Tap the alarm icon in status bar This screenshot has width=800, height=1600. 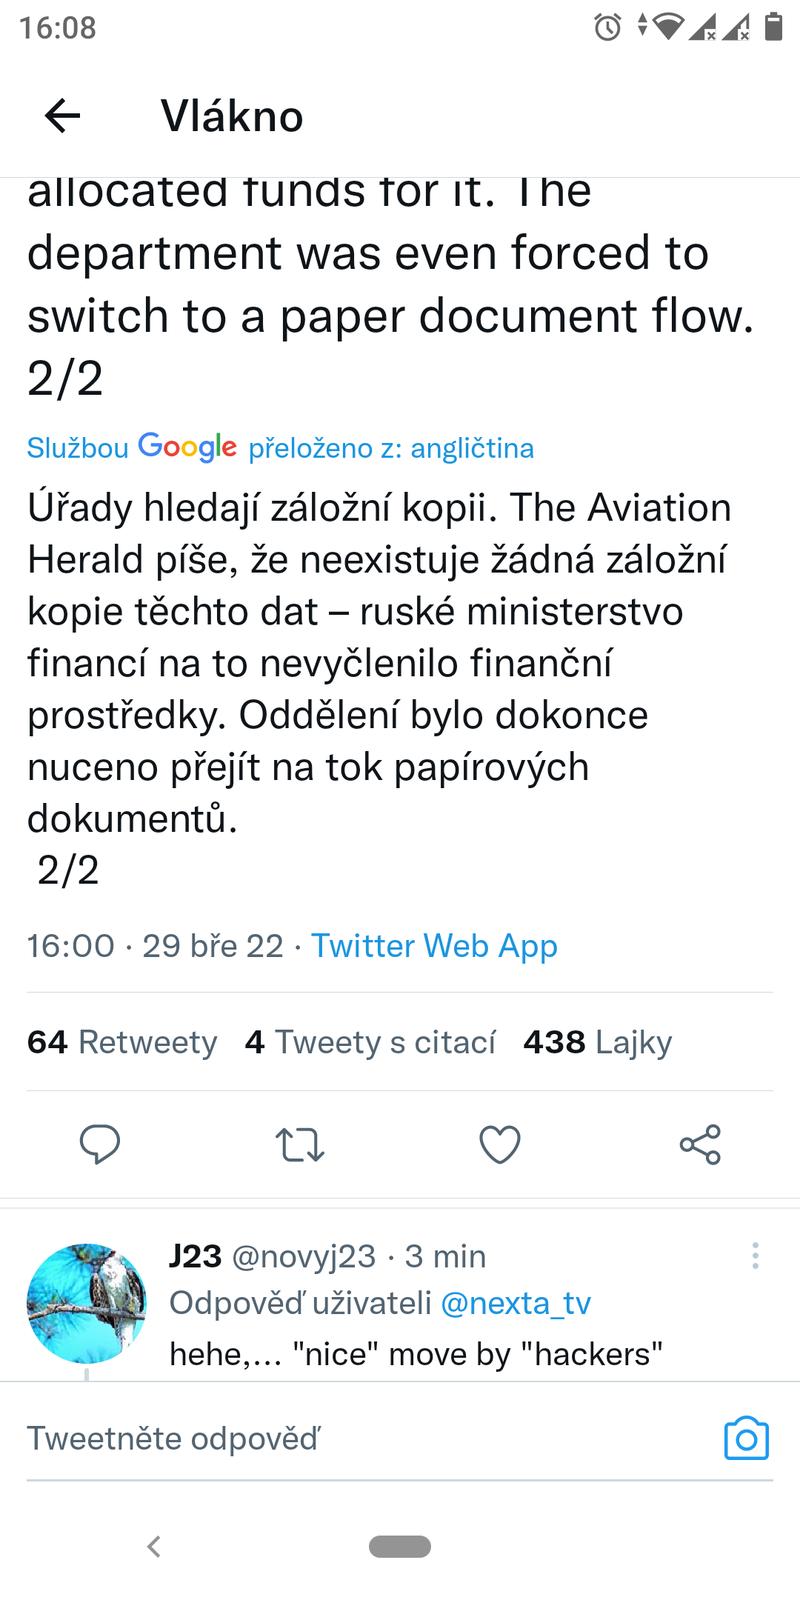coord(607,27)
